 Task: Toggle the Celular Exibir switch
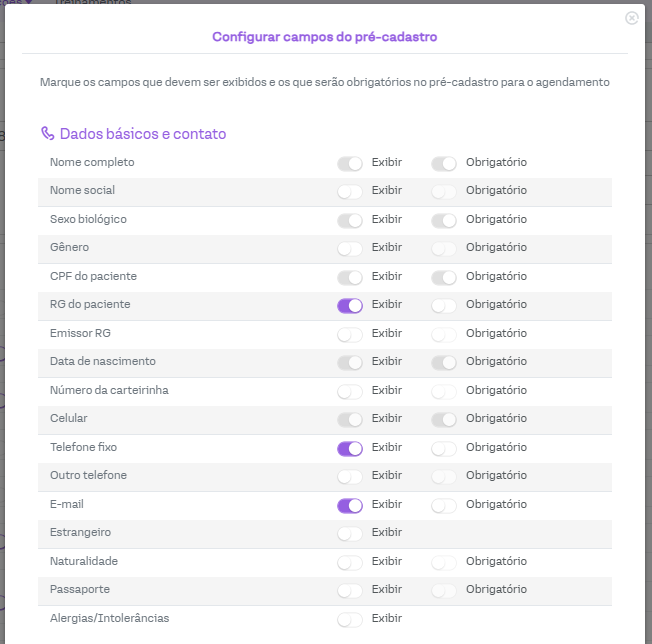350,419
